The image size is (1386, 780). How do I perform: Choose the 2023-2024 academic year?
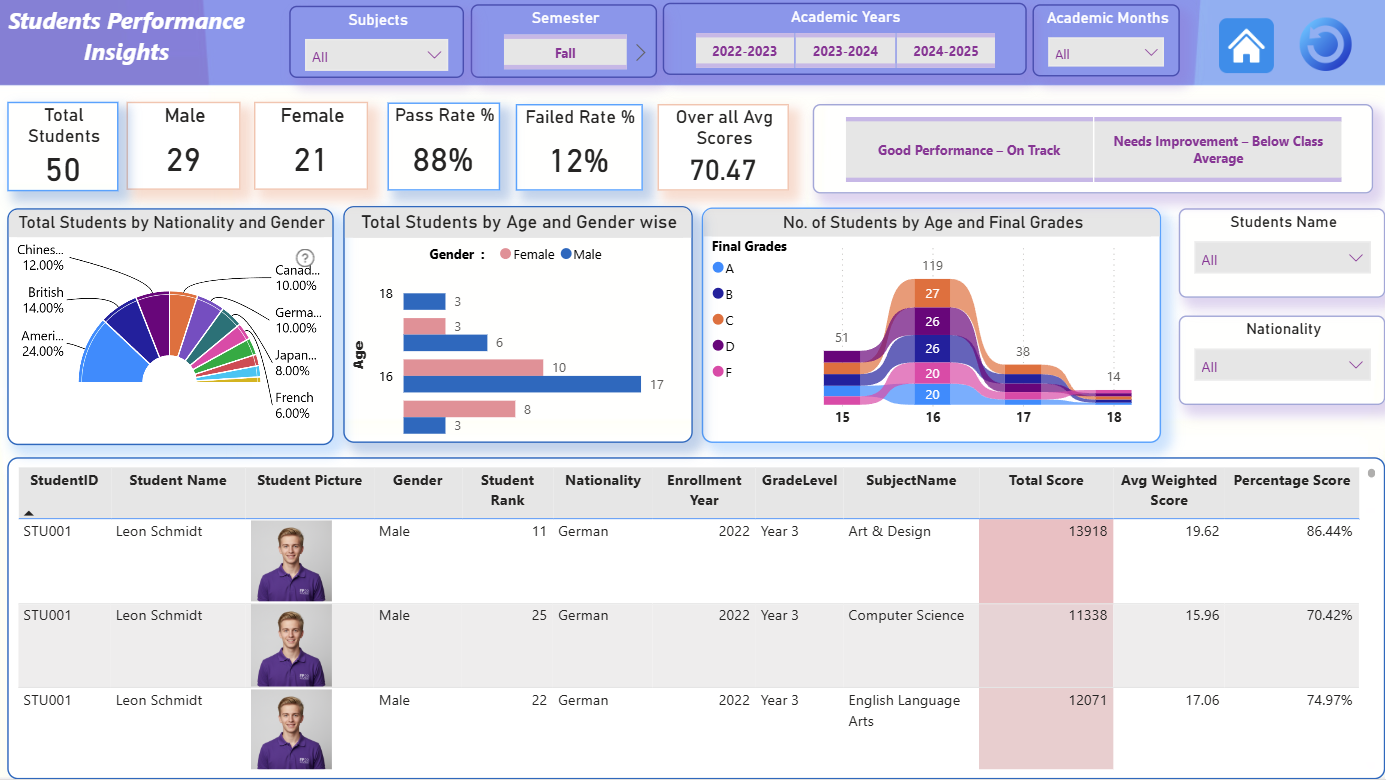(x=846, y=51)
